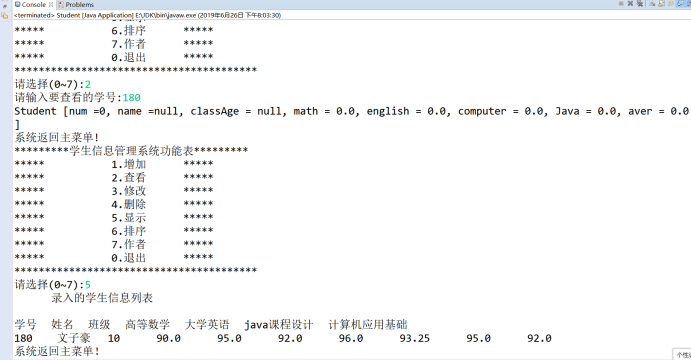
Task: Click '3.修改' menu line
Action: [128, 191]
